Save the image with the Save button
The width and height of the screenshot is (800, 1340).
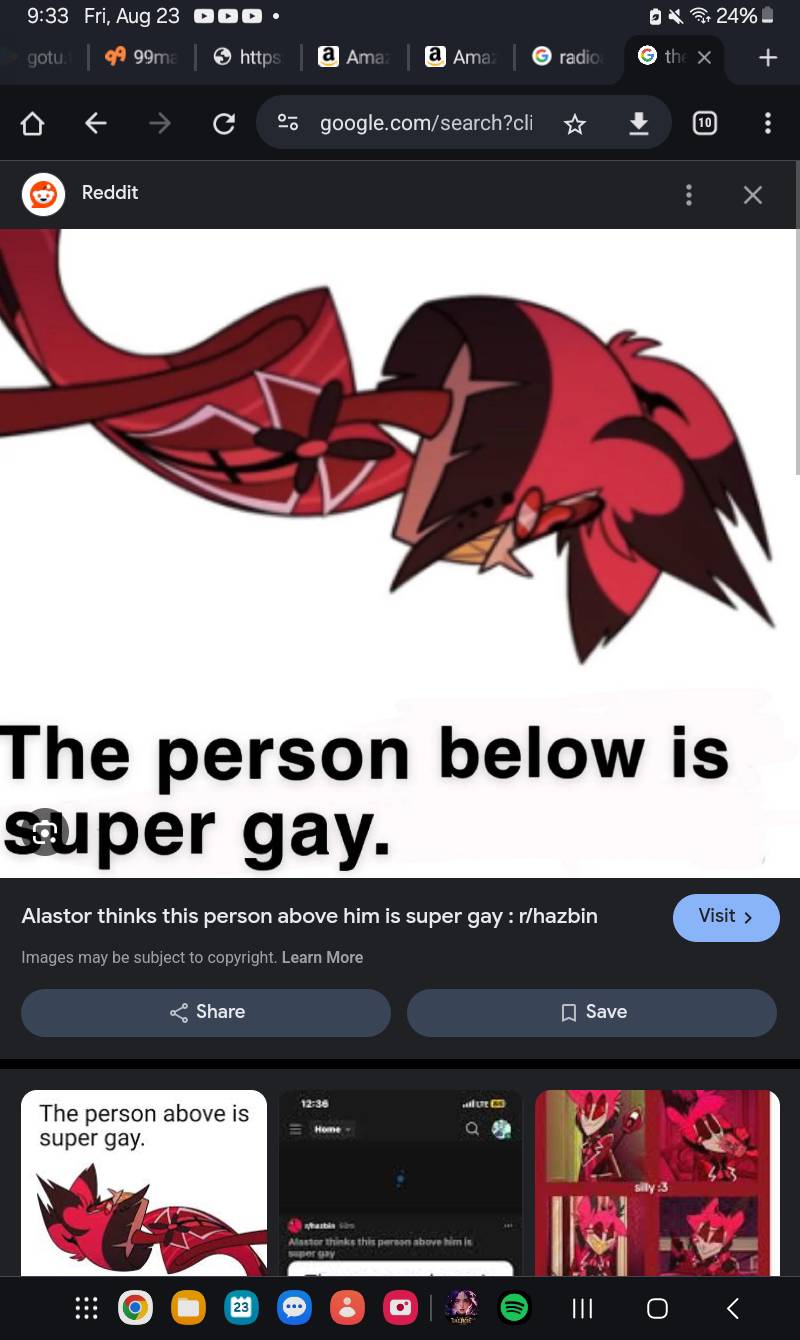pos(592,1012)
